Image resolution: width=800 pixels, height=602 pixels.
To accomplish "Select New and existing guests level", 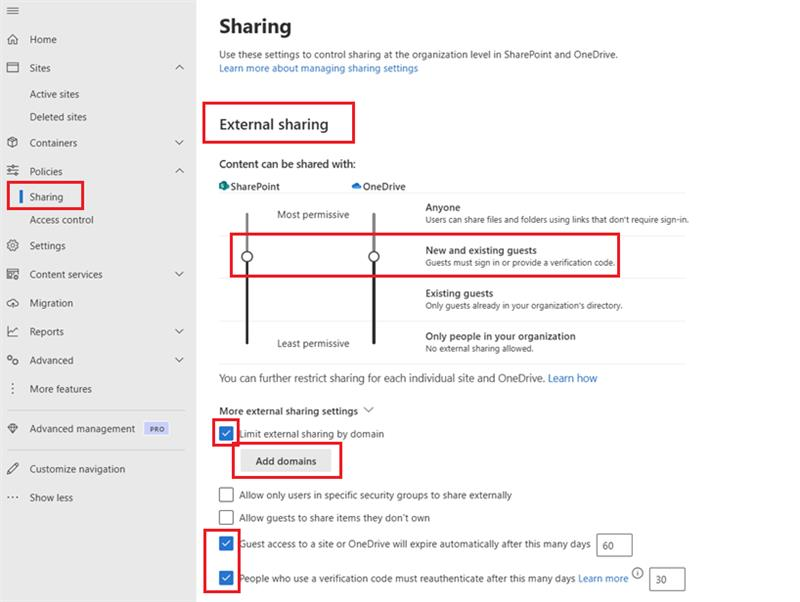I will (x=481, y=250).
